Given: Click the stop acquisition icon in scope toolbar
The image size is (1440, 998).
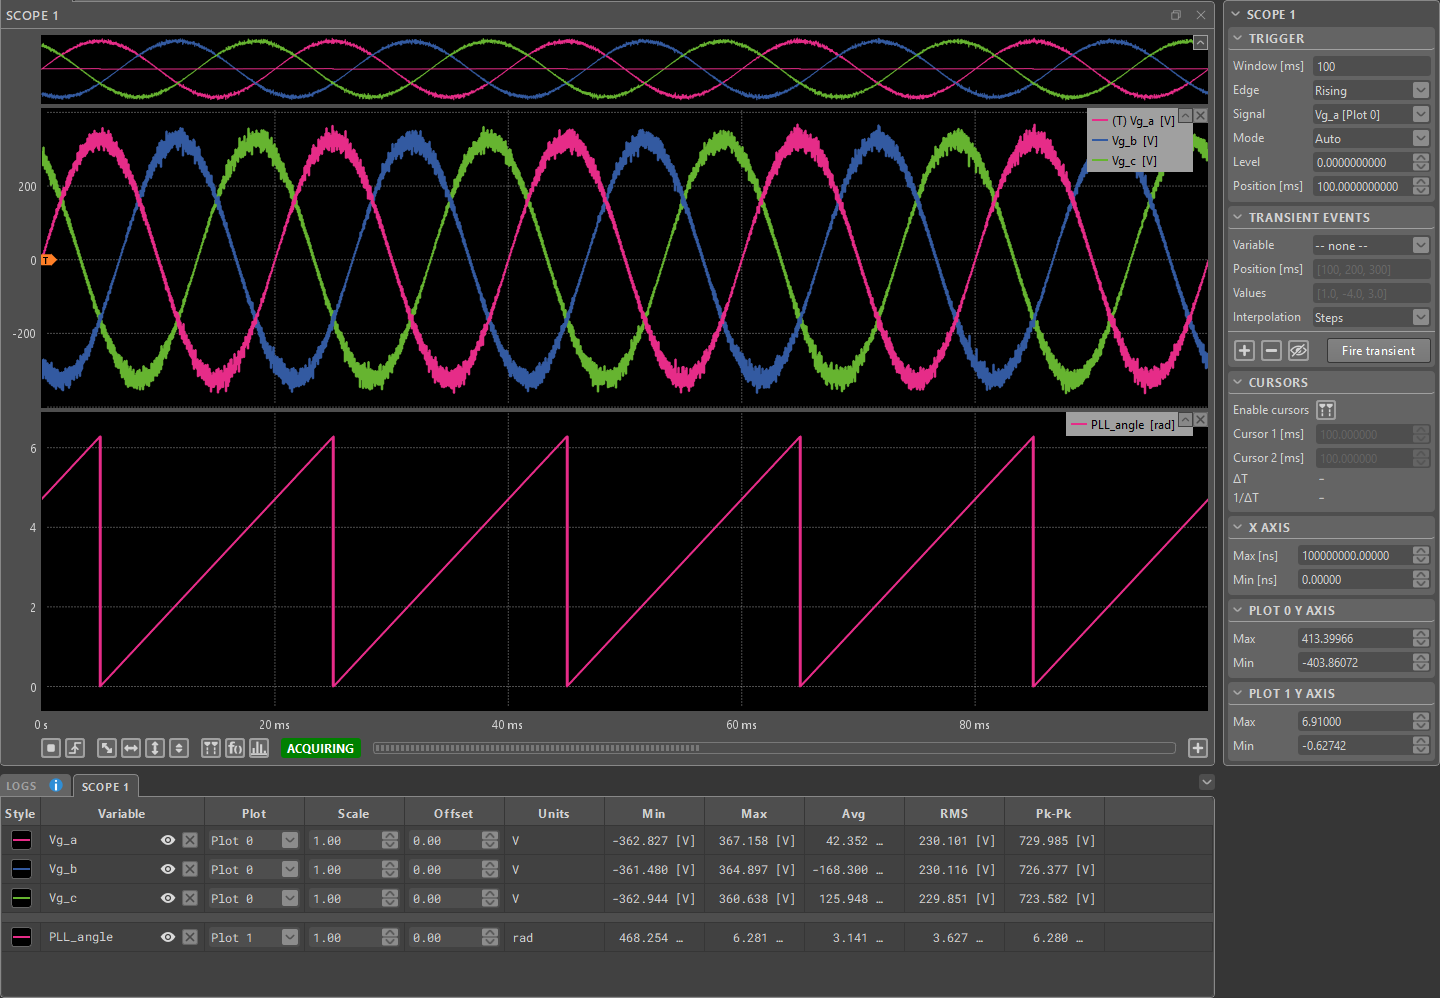Looking at the screenshot, I should click(51, 748).
